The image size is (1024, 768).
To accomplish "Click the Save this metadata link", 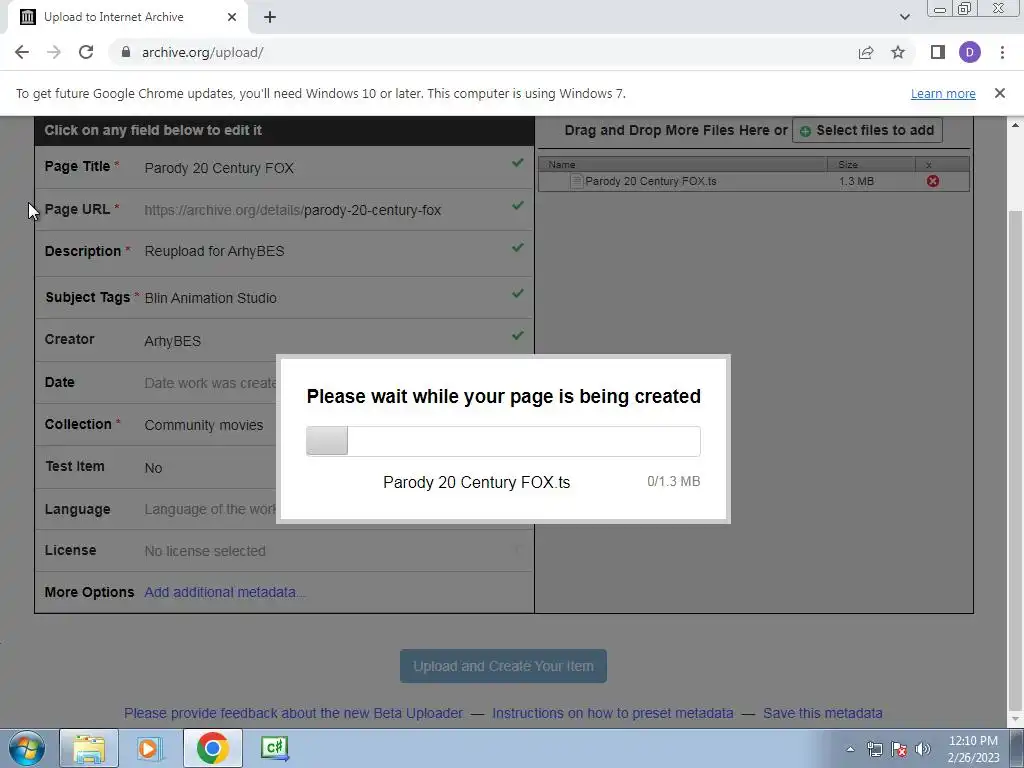I will (823, 713).
